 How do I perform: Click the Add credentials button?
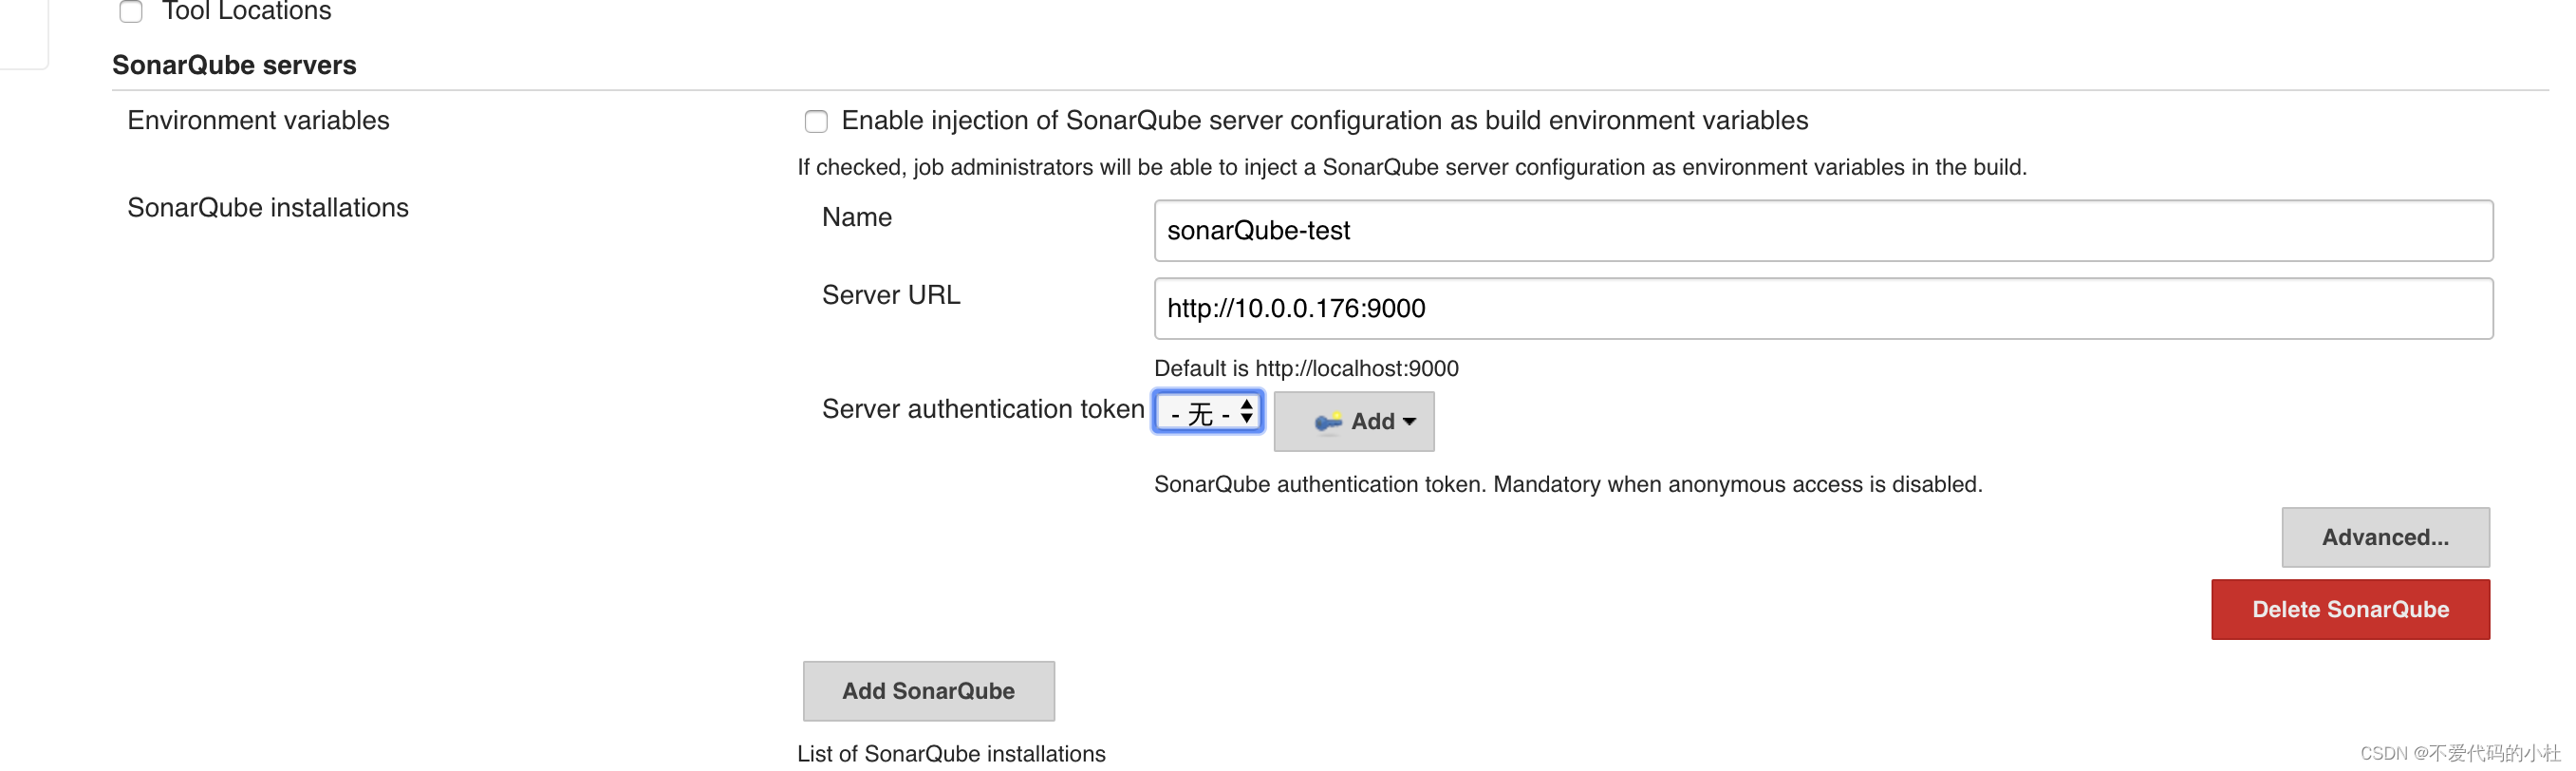[1354, 422]
